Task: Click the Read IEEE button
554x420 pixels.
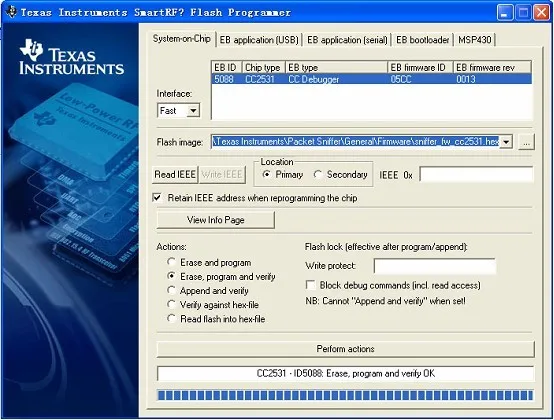Action: click(x=175, y=174)
